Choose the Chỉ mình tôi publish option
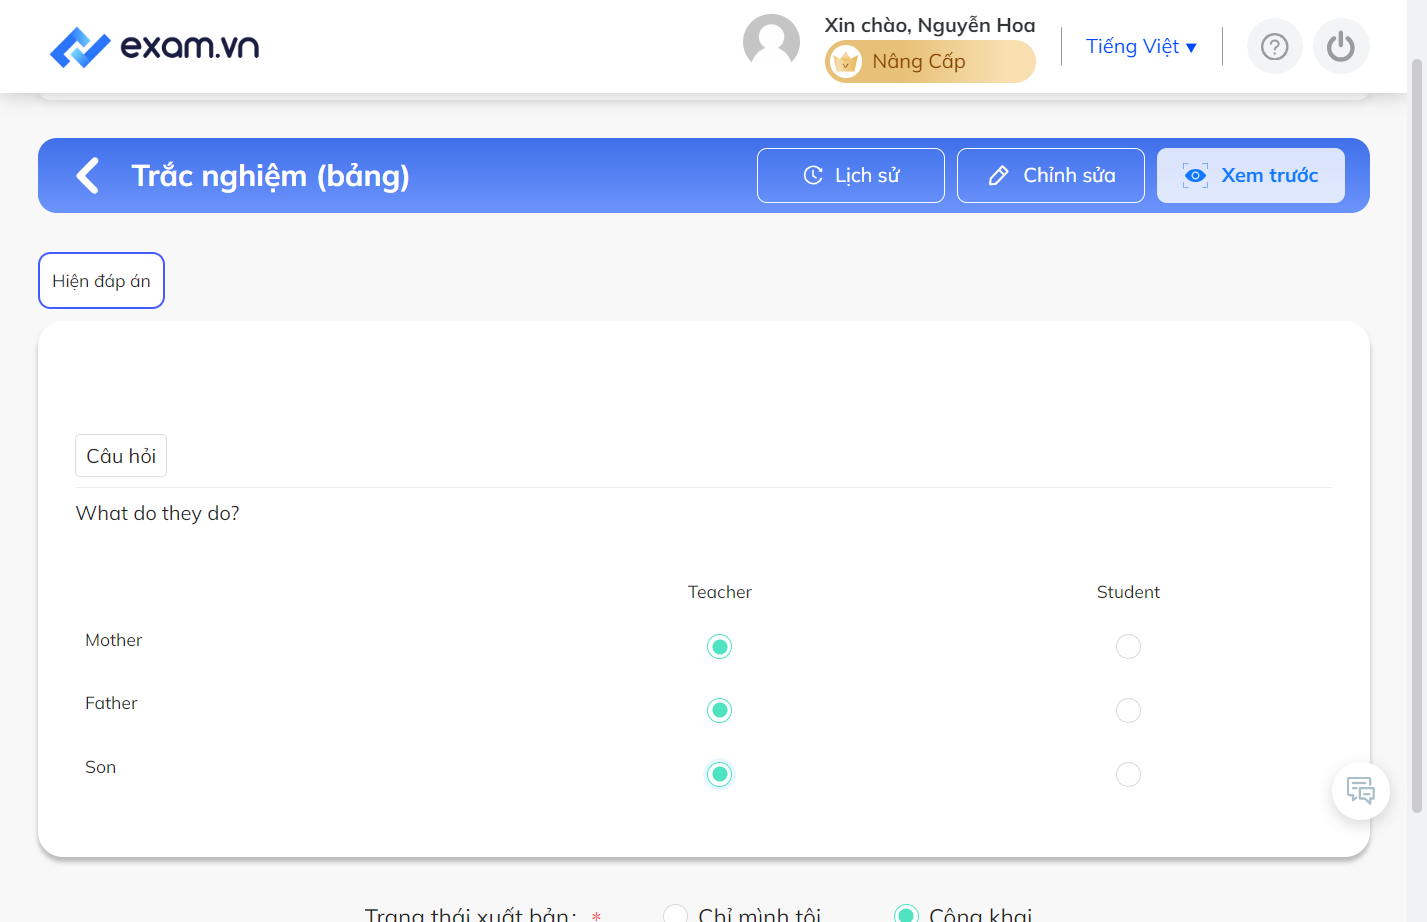This screenshot has height=922, width=1427. [676, 914]
